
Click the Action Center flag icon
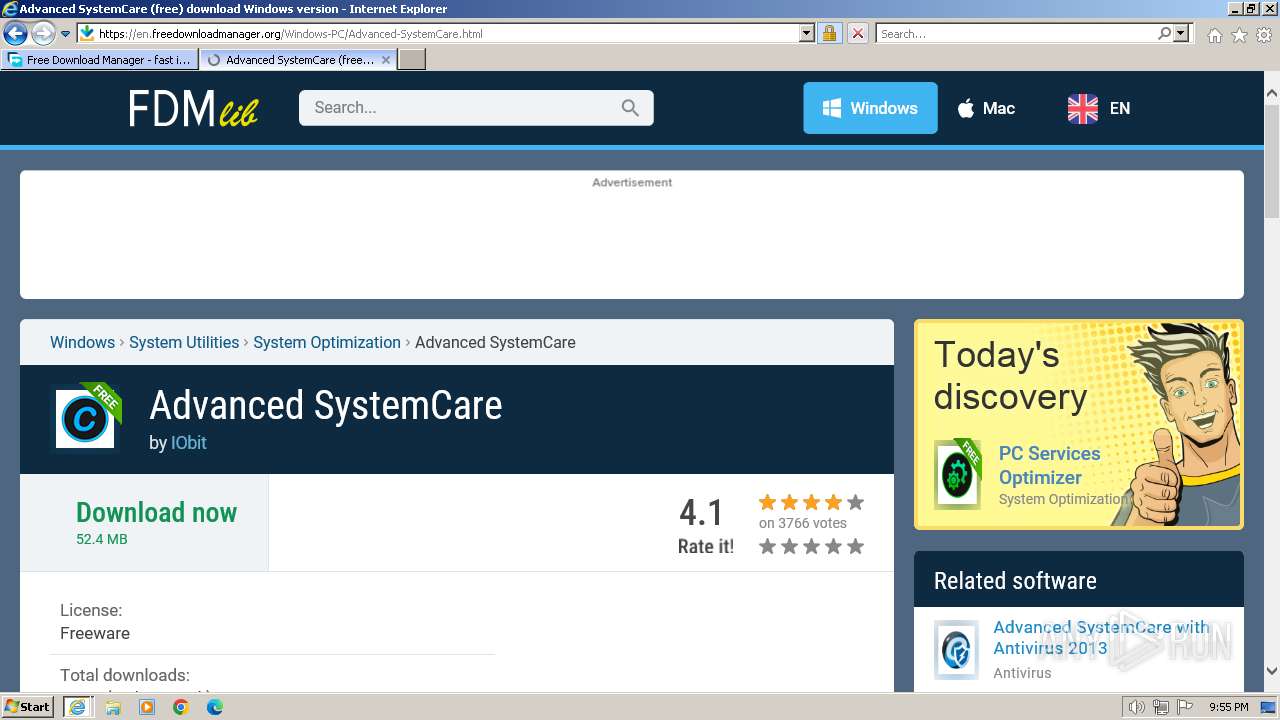coord(1184,707)
